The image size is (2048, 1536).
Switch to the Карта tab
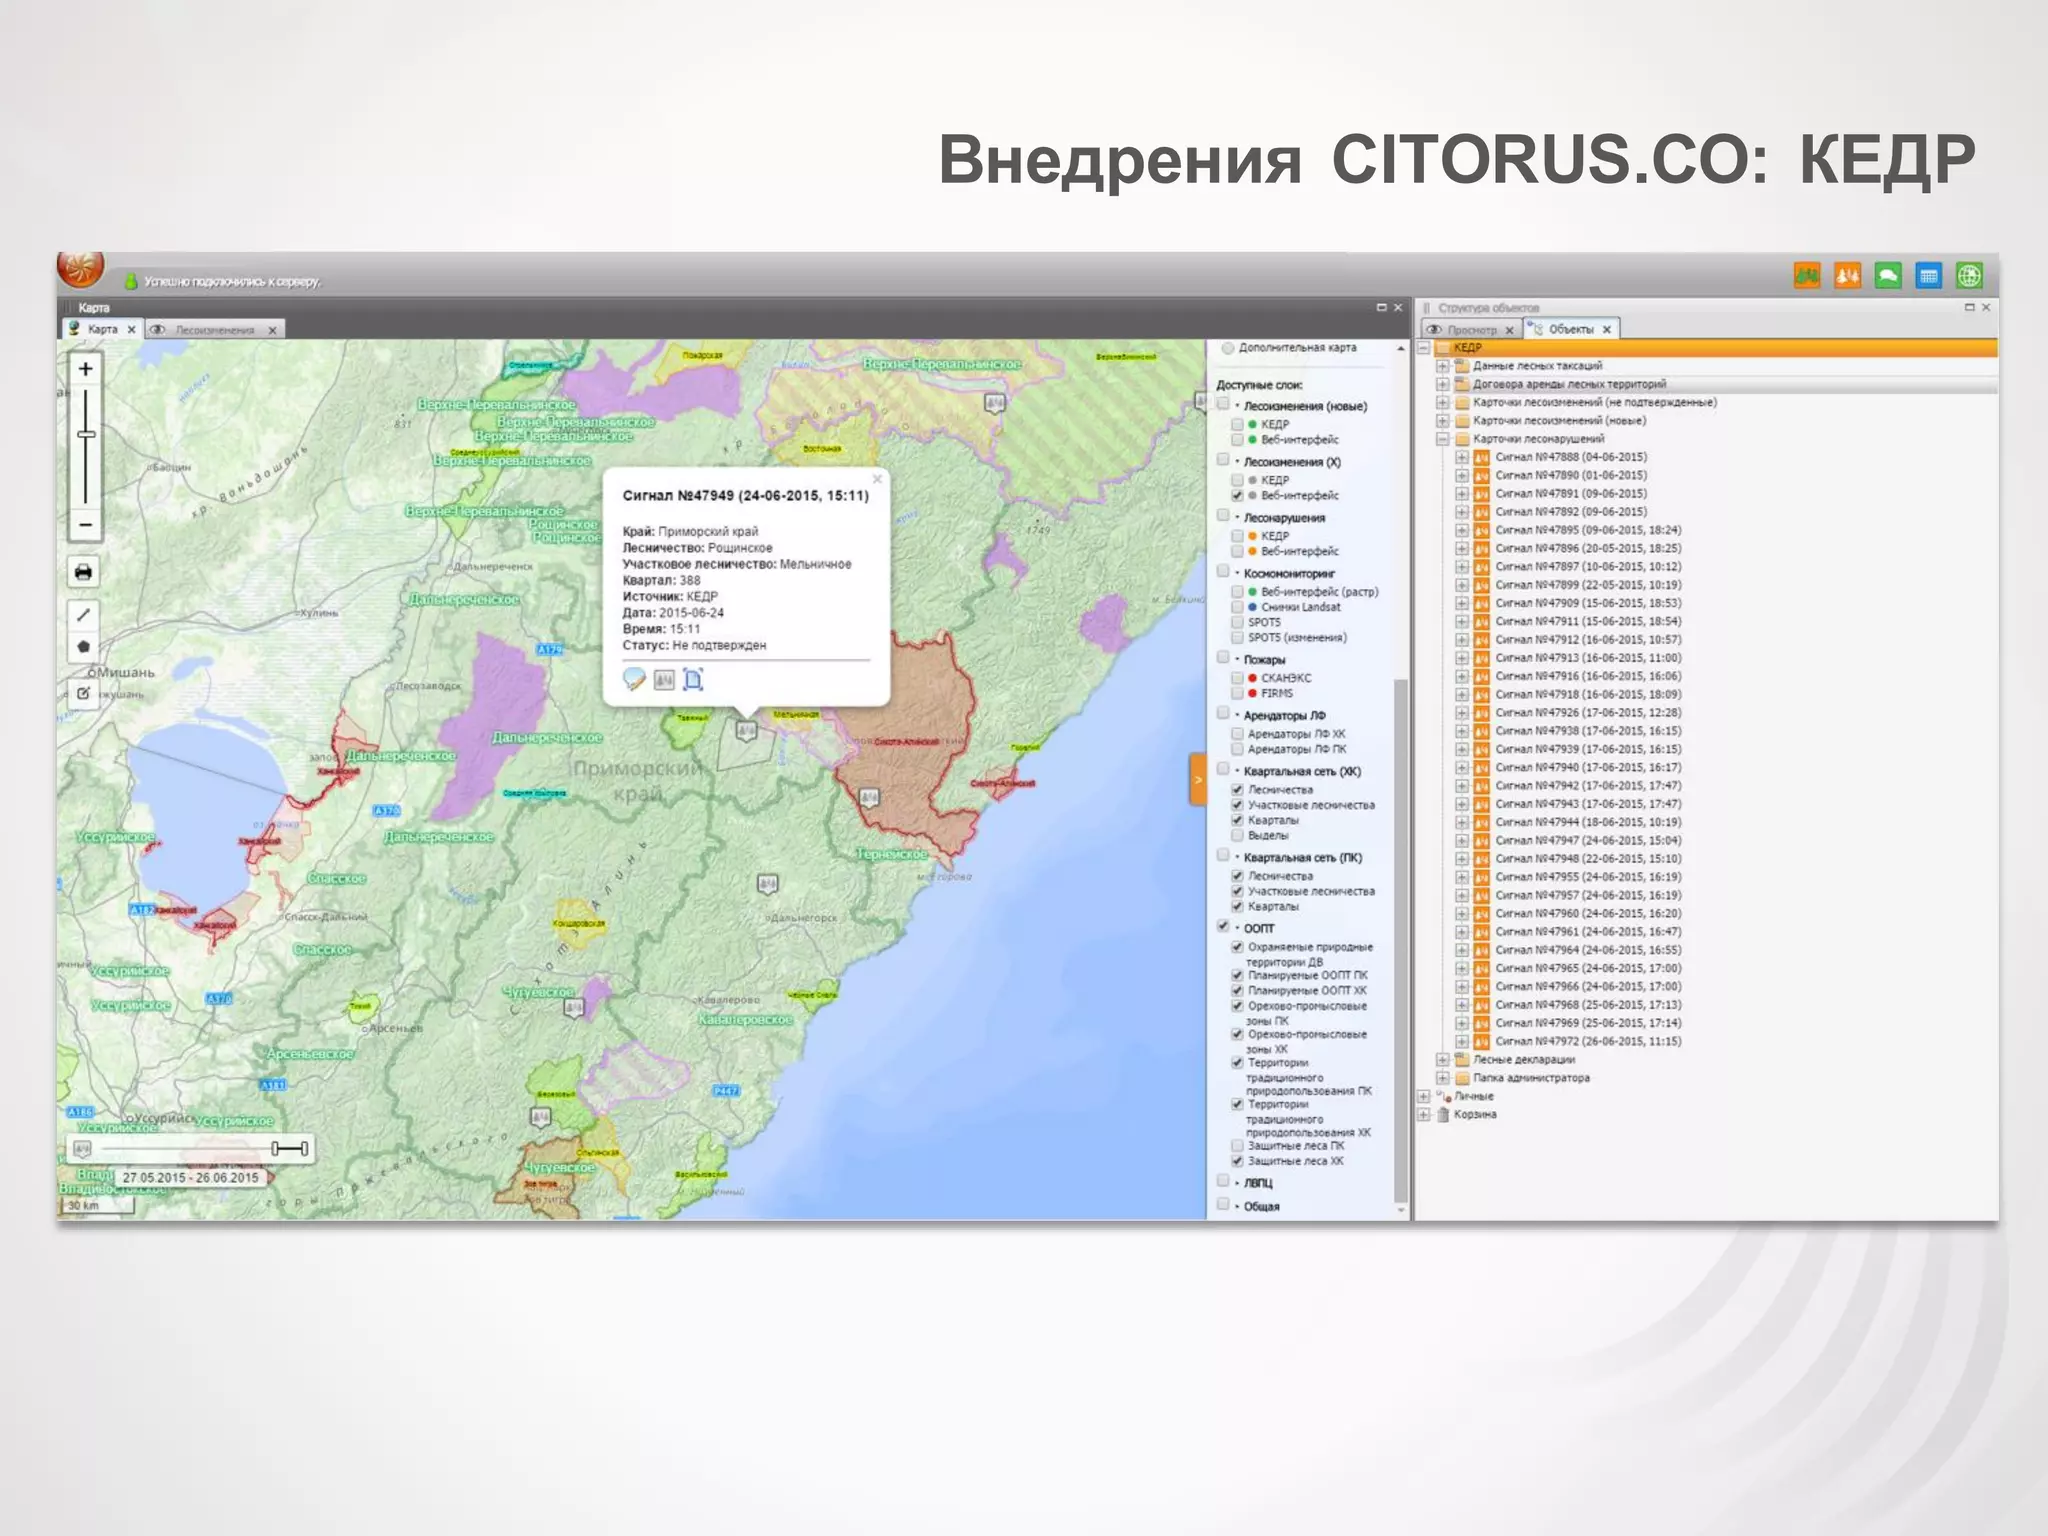pyautogui.click(x=102, y=329)
